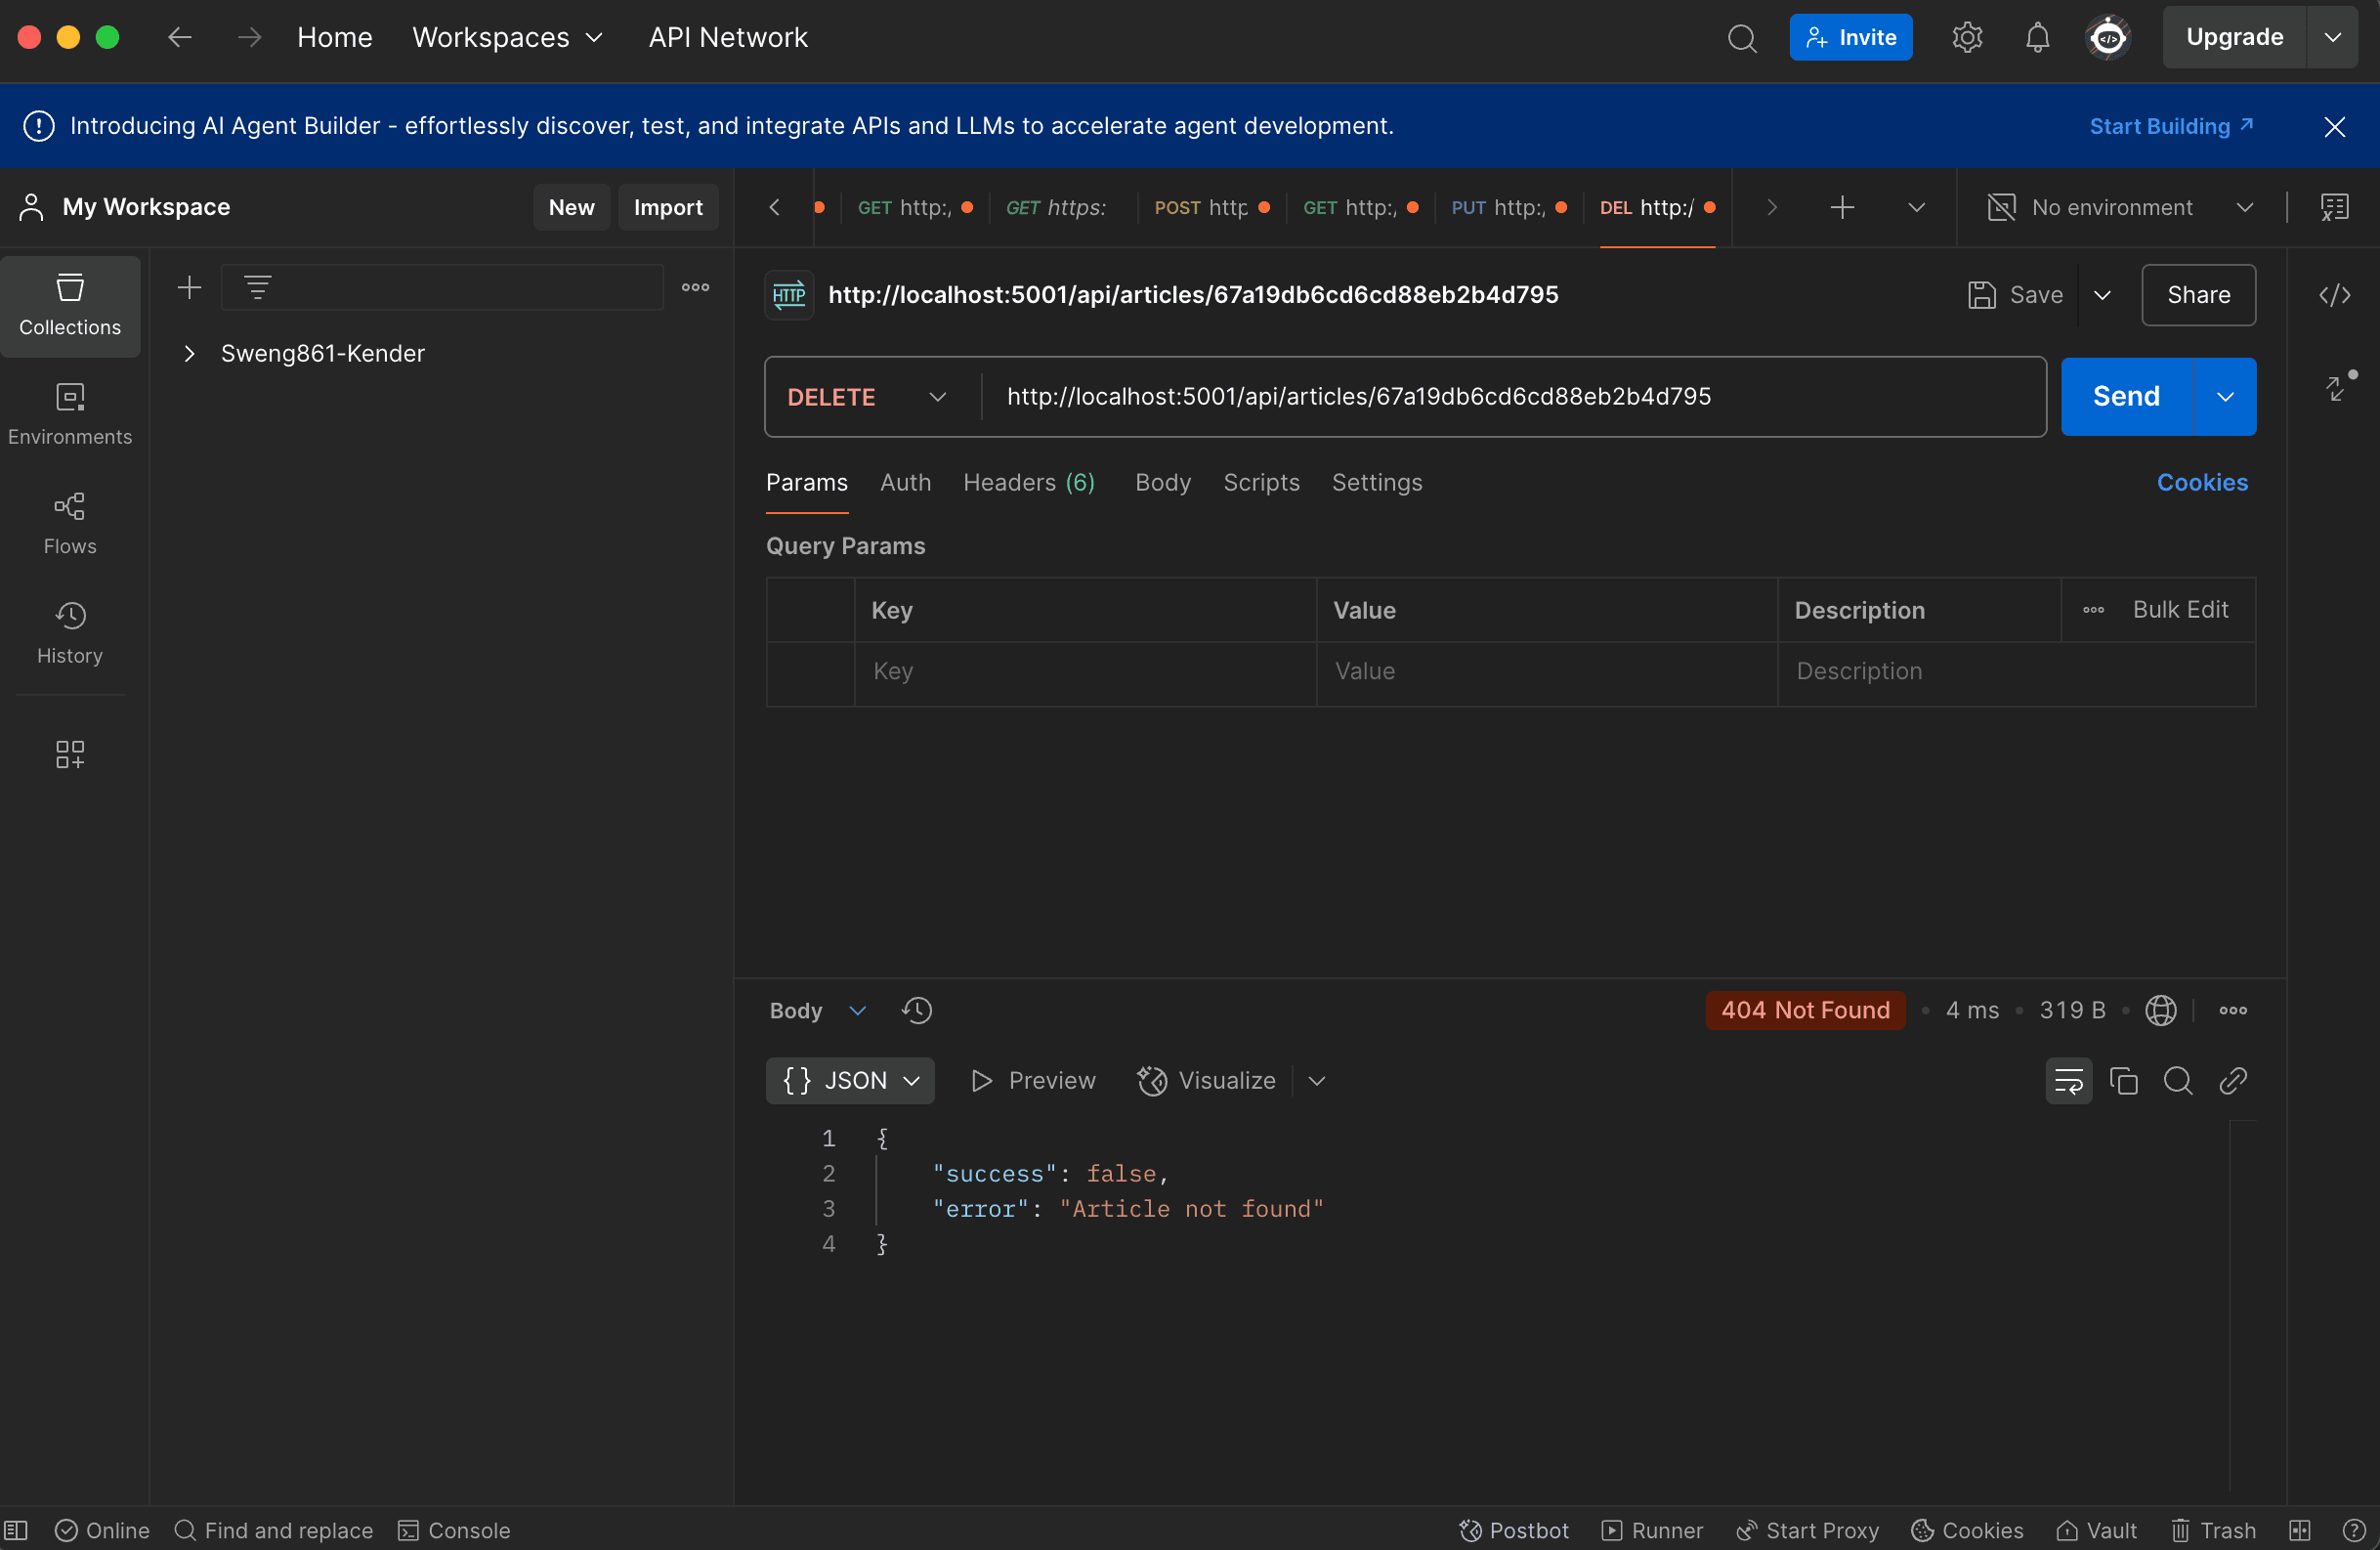Open the Flows sidebar panel
This screenshot has width=2380, height=1550.
(70, 524)
